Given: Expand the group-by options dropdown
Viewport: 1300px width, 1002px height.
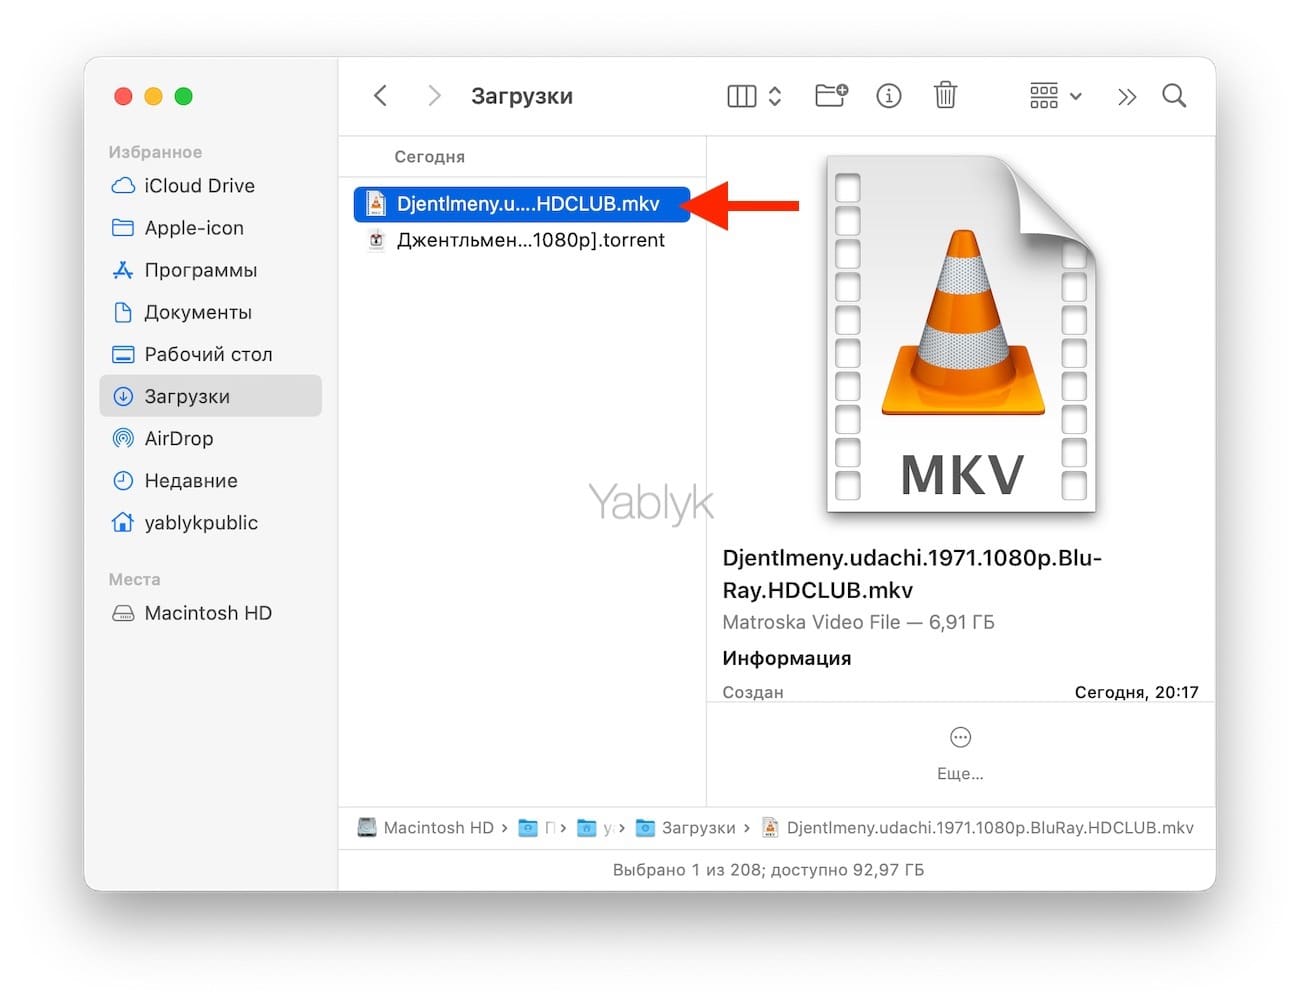Looking at the screenshot, I should 1056,96.
